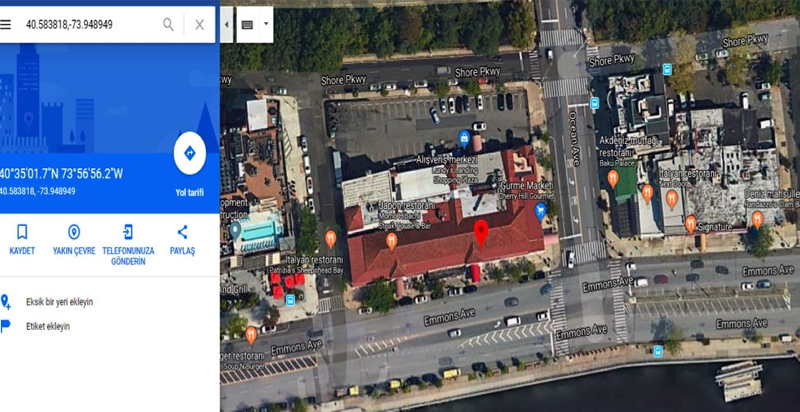Click Etiket ekleyin option
Viewport: 800px width, 412px height.
coord(48,326)
